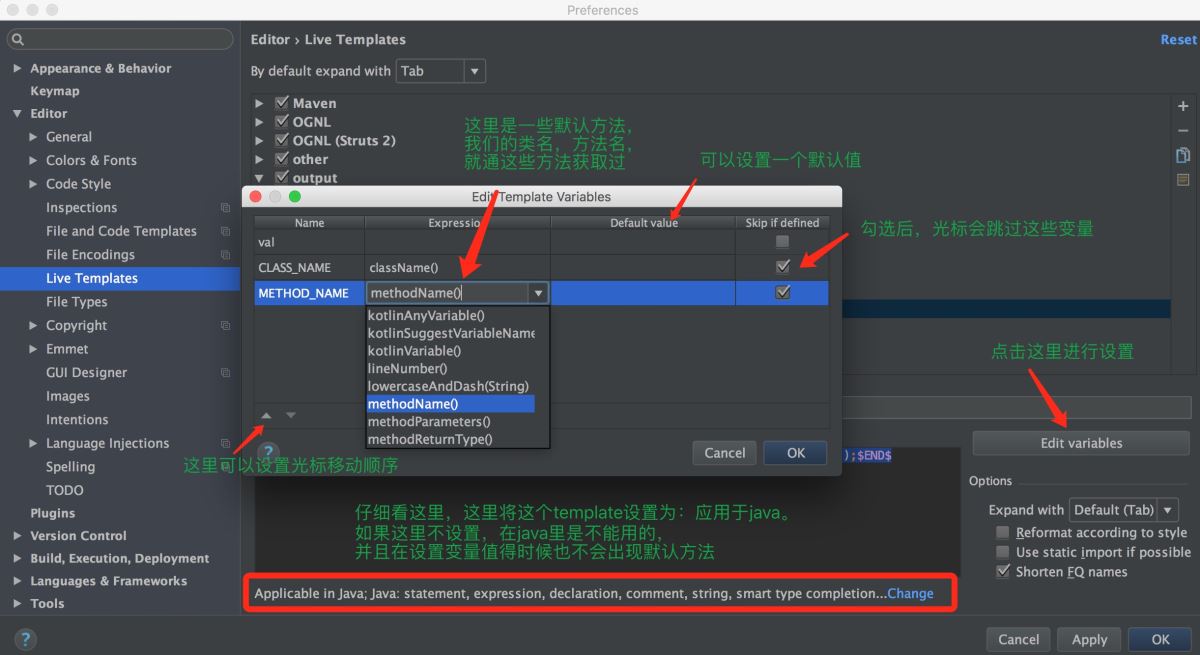Collapse the Editor section in the sidebar
The height and width of the screenshot is (655, 1200).
17,114
